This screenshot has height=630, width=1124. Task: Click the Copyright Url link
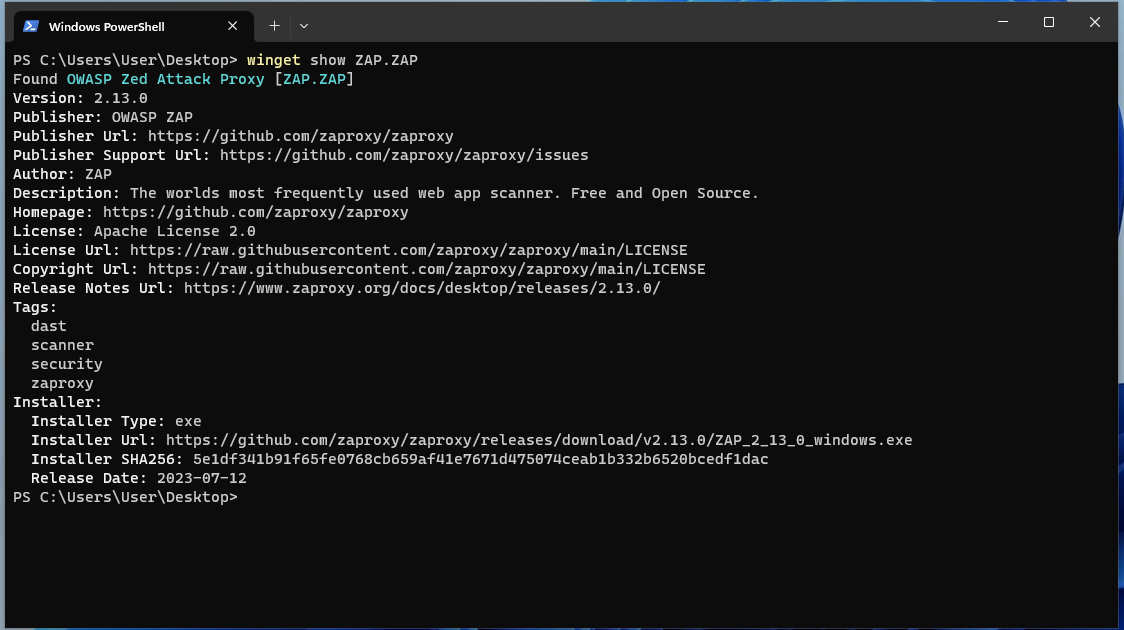pos(426,269)
